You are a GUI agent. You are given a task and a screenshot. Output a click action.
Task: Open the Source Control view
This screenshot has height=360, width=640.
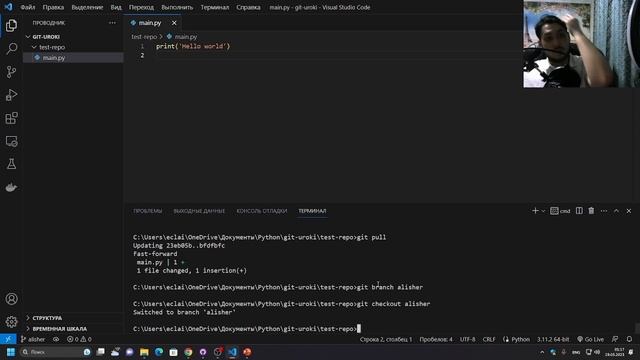click(11, 72)
